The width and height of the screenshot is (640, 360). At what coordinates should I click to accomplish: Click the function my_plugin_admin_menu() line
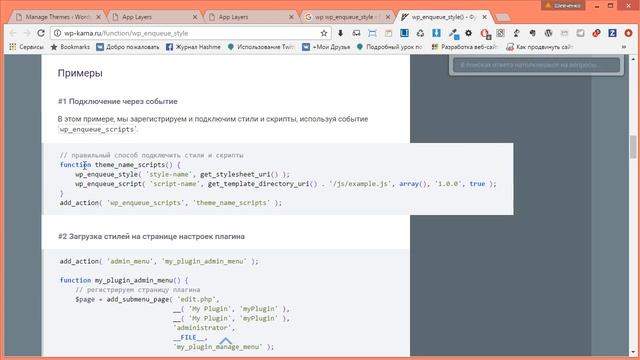pos(124,280)
